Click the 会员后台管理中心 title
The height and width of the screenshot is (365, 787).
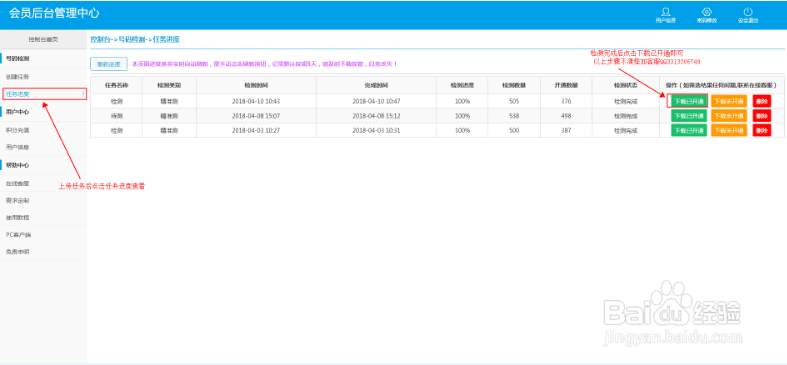[54, 13]
